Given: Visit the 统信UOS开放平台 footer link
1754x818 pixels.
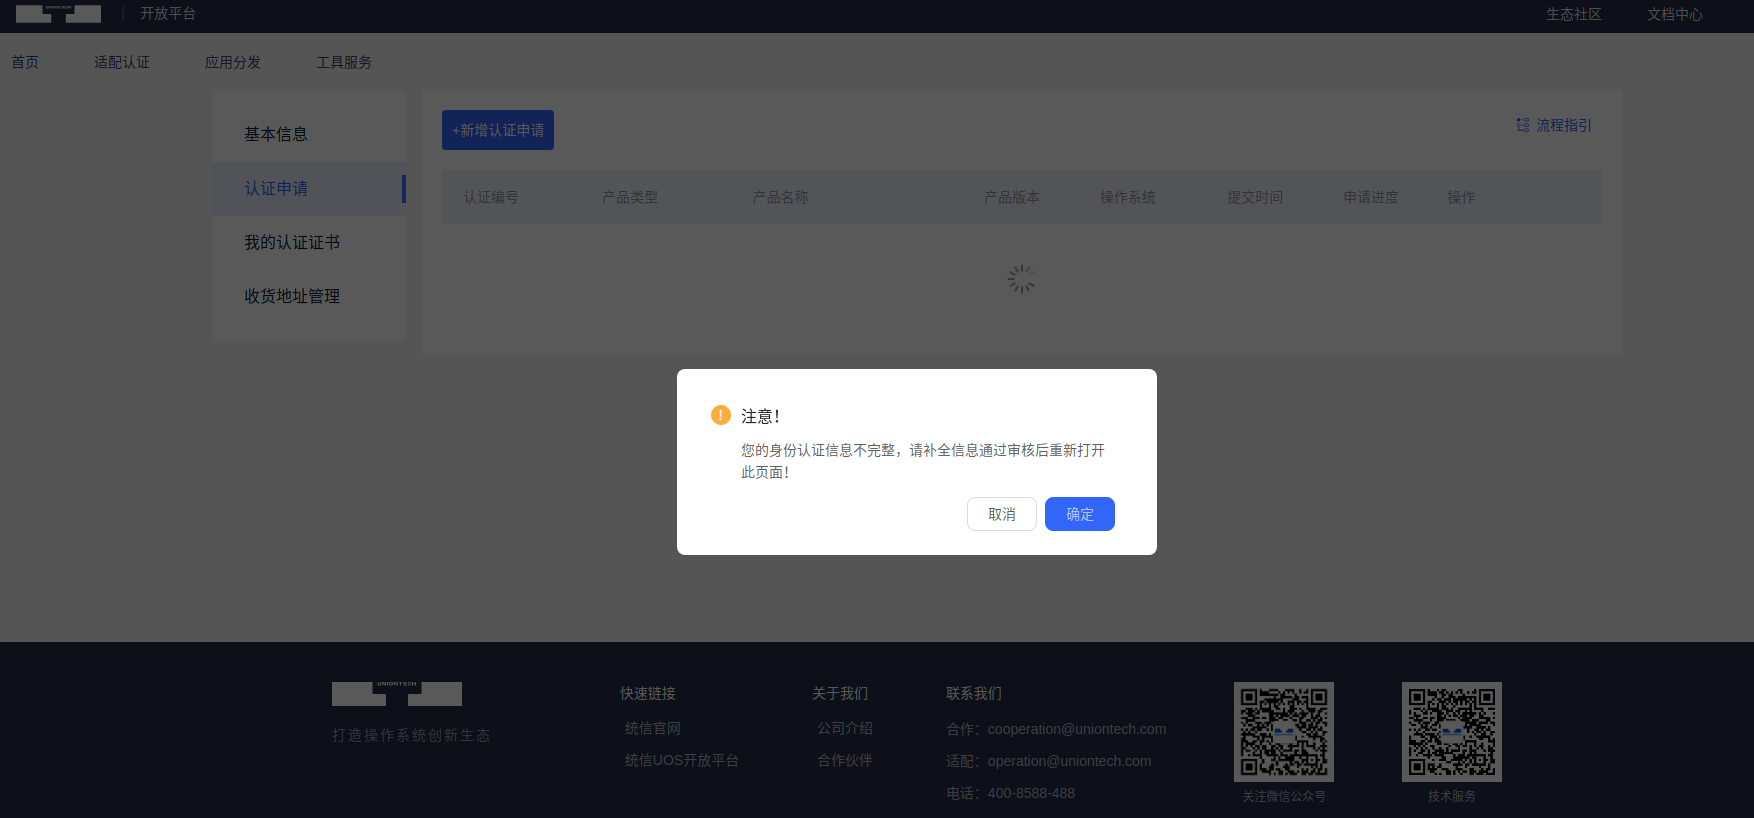Looking at the screenshot, I should [681, 760].
